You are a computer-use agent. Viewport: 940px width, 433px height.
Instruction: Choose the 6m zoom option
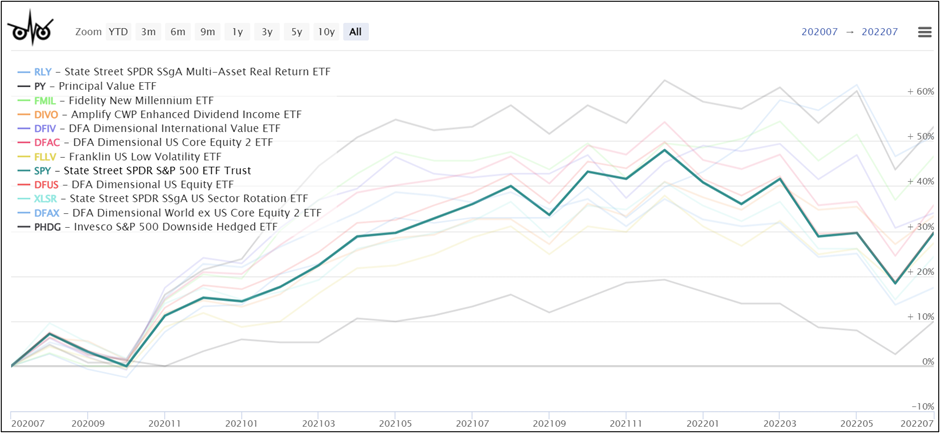178,32
